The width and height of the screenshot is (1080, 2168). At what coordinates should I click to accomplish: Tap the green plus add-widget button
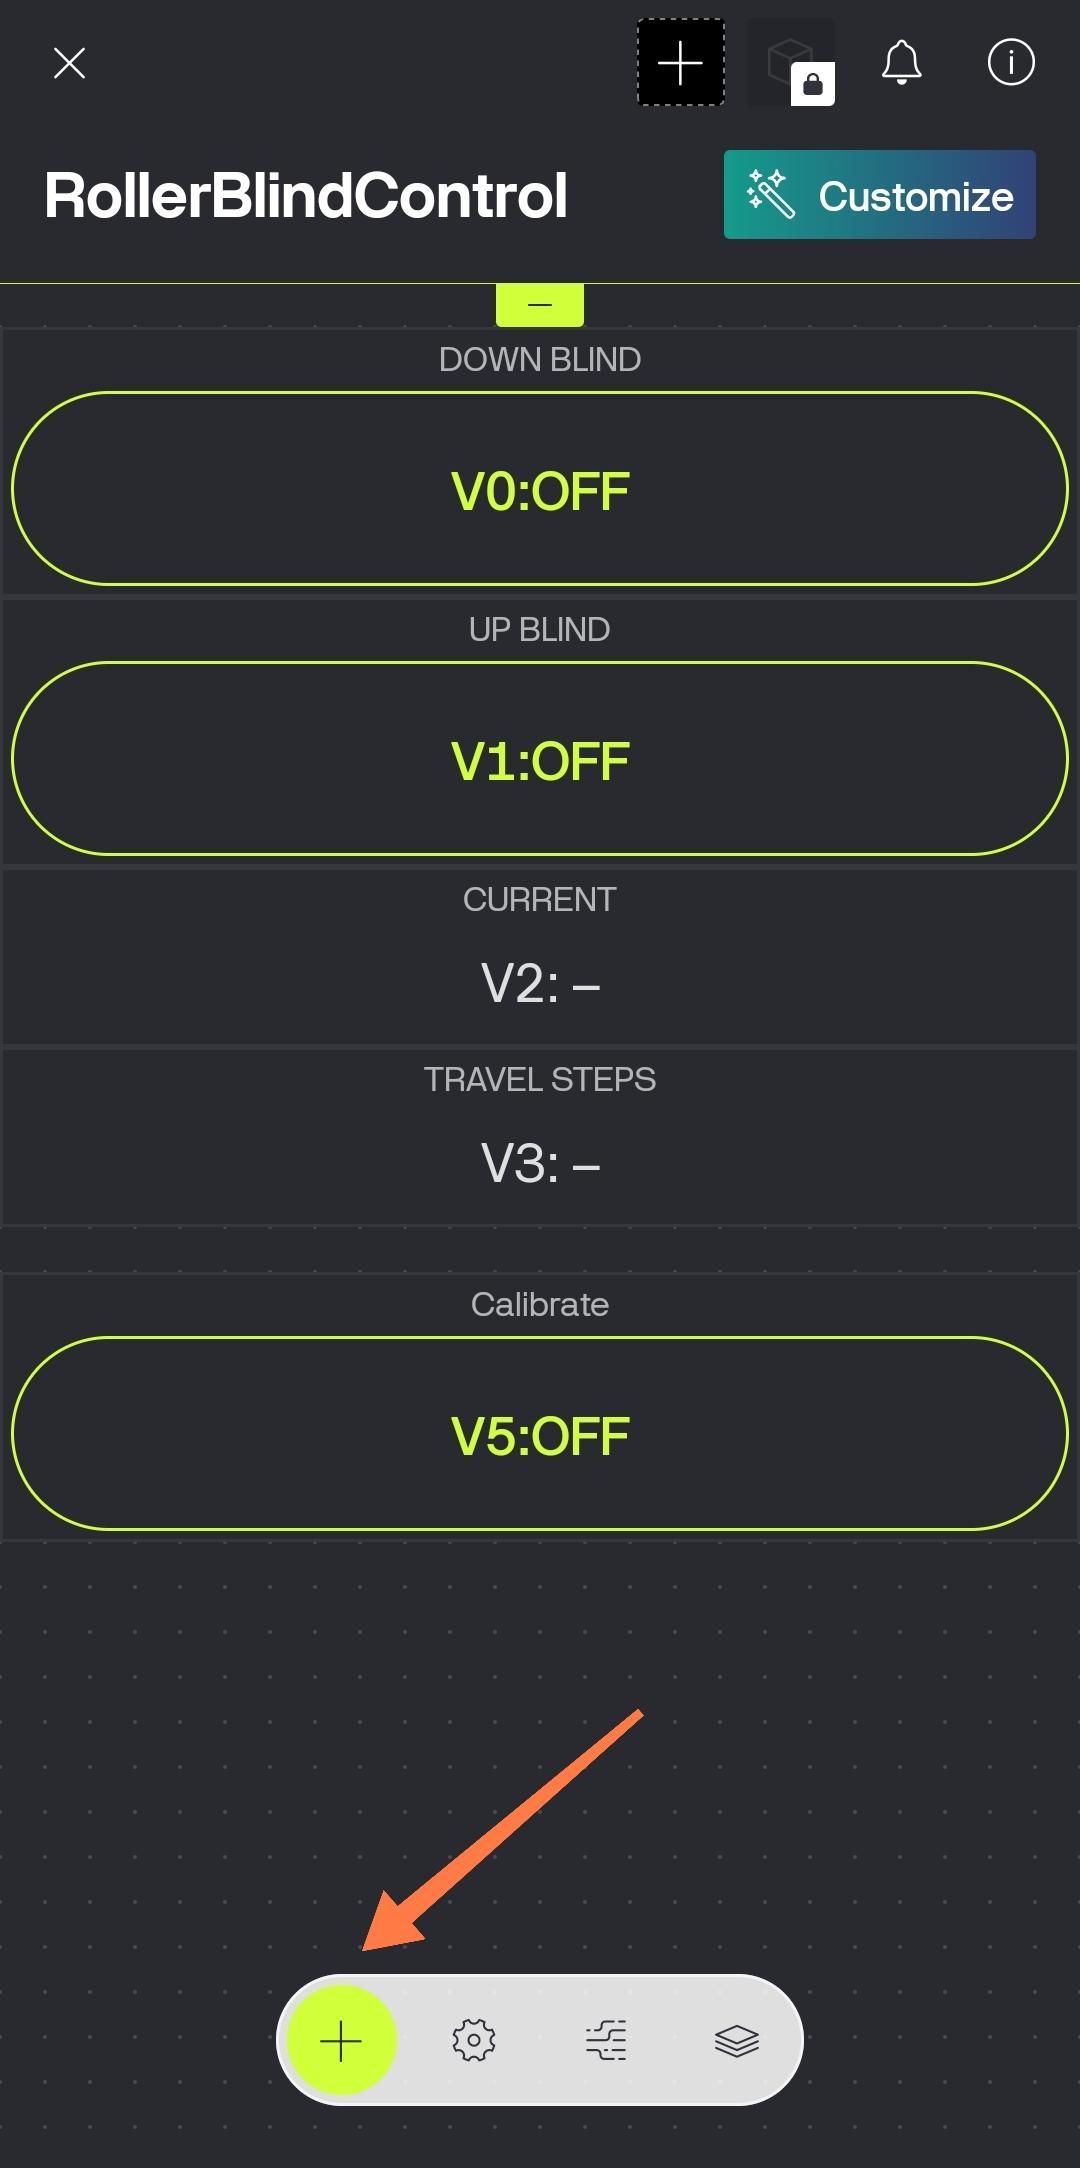(341, 2040)
